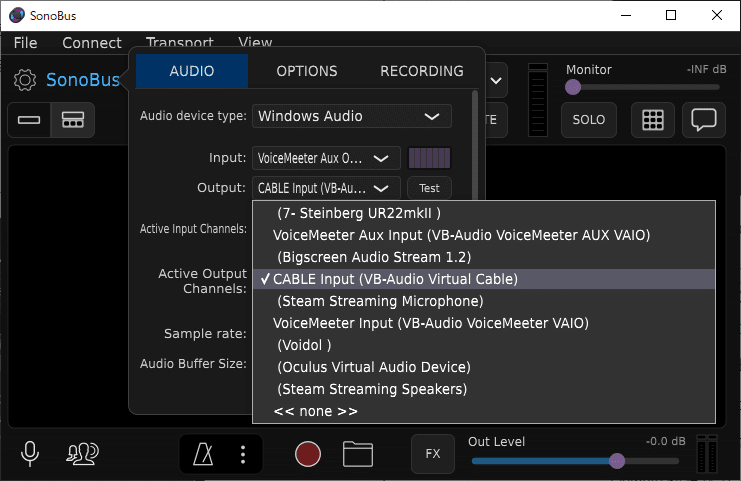
Task: Select Steam Streaming Microphone output
Action: [484, 301]
